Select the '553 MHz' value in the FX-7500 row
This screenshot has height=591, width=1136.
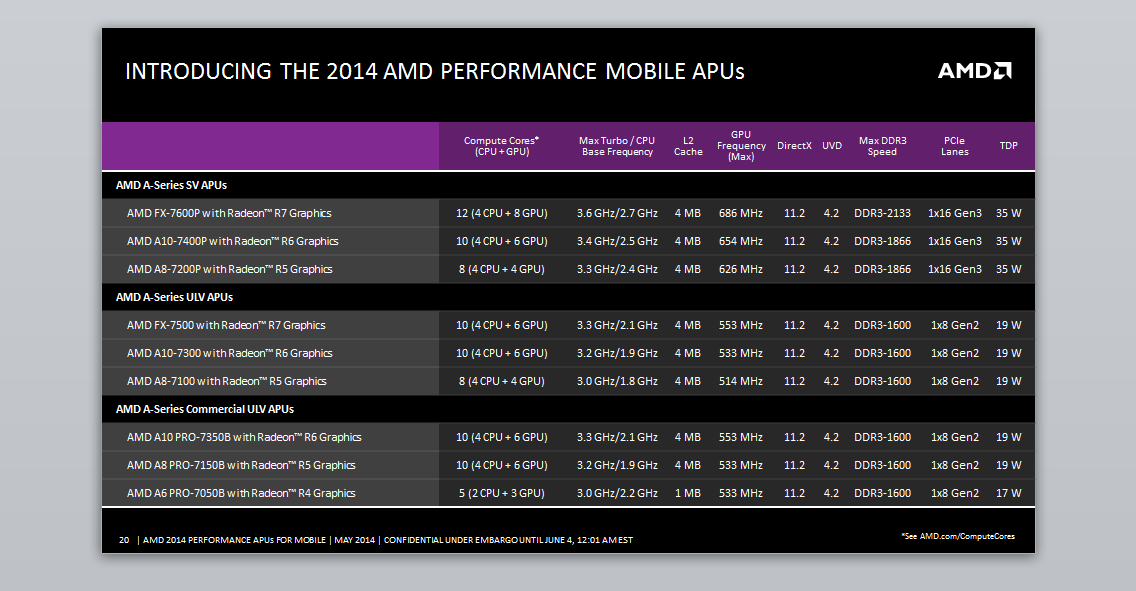point(740,325)
